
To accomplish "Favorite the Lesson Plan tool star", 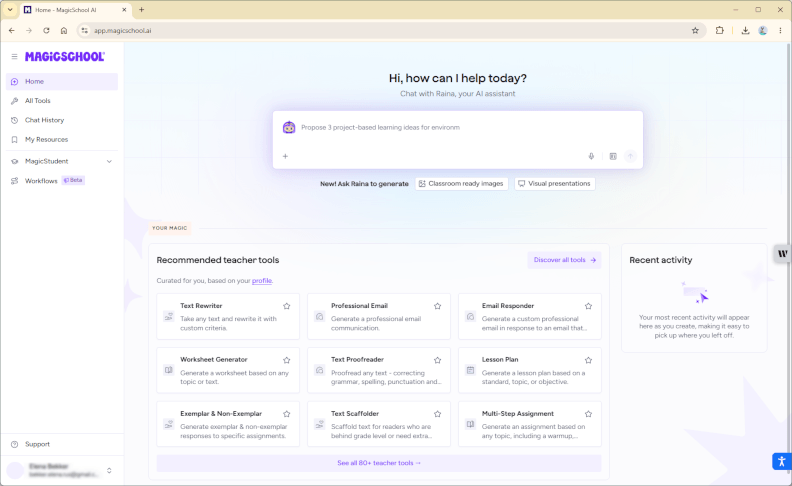I will click(x=588, y=360).
